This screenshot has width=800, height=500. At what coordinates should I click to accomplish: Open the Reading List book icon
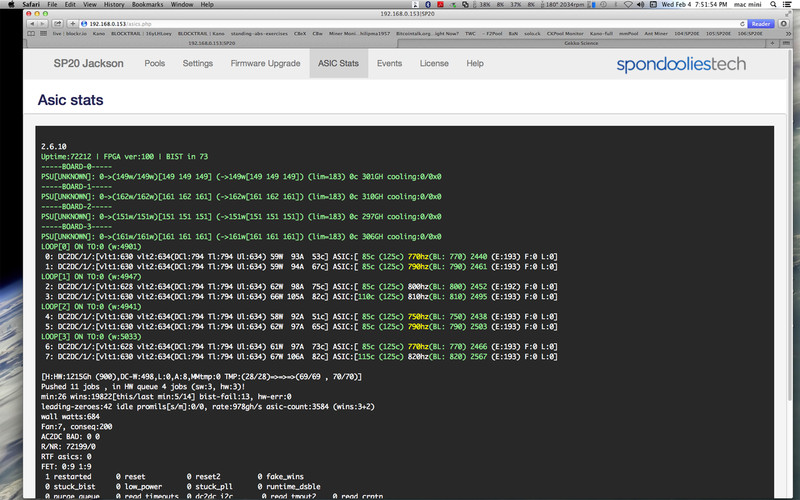[31, 34]
